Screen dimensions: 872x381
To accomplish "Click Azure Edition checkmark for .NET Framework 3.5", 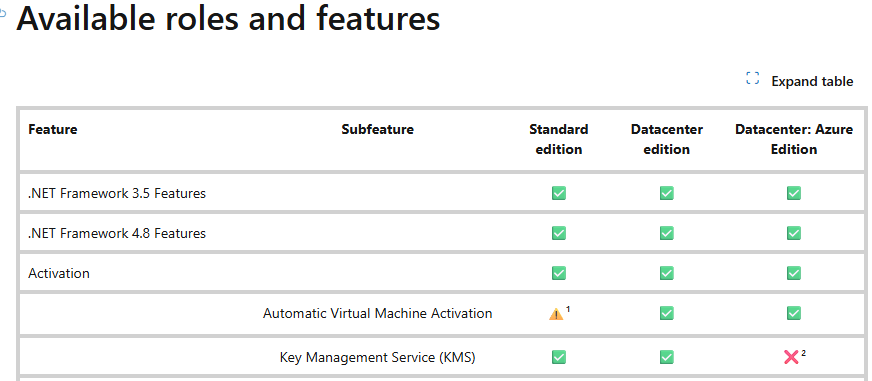I will 794,194.
